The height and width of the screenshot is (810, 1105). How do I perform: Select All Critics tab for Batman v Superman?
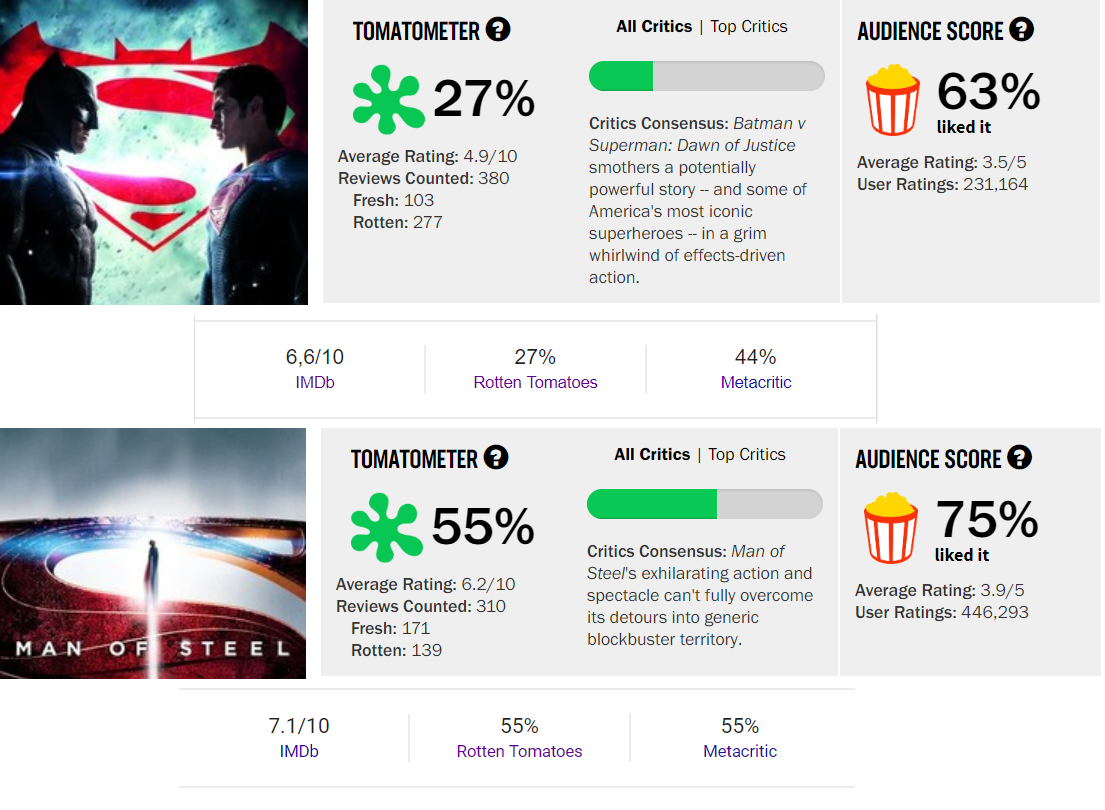click(654, 27)
